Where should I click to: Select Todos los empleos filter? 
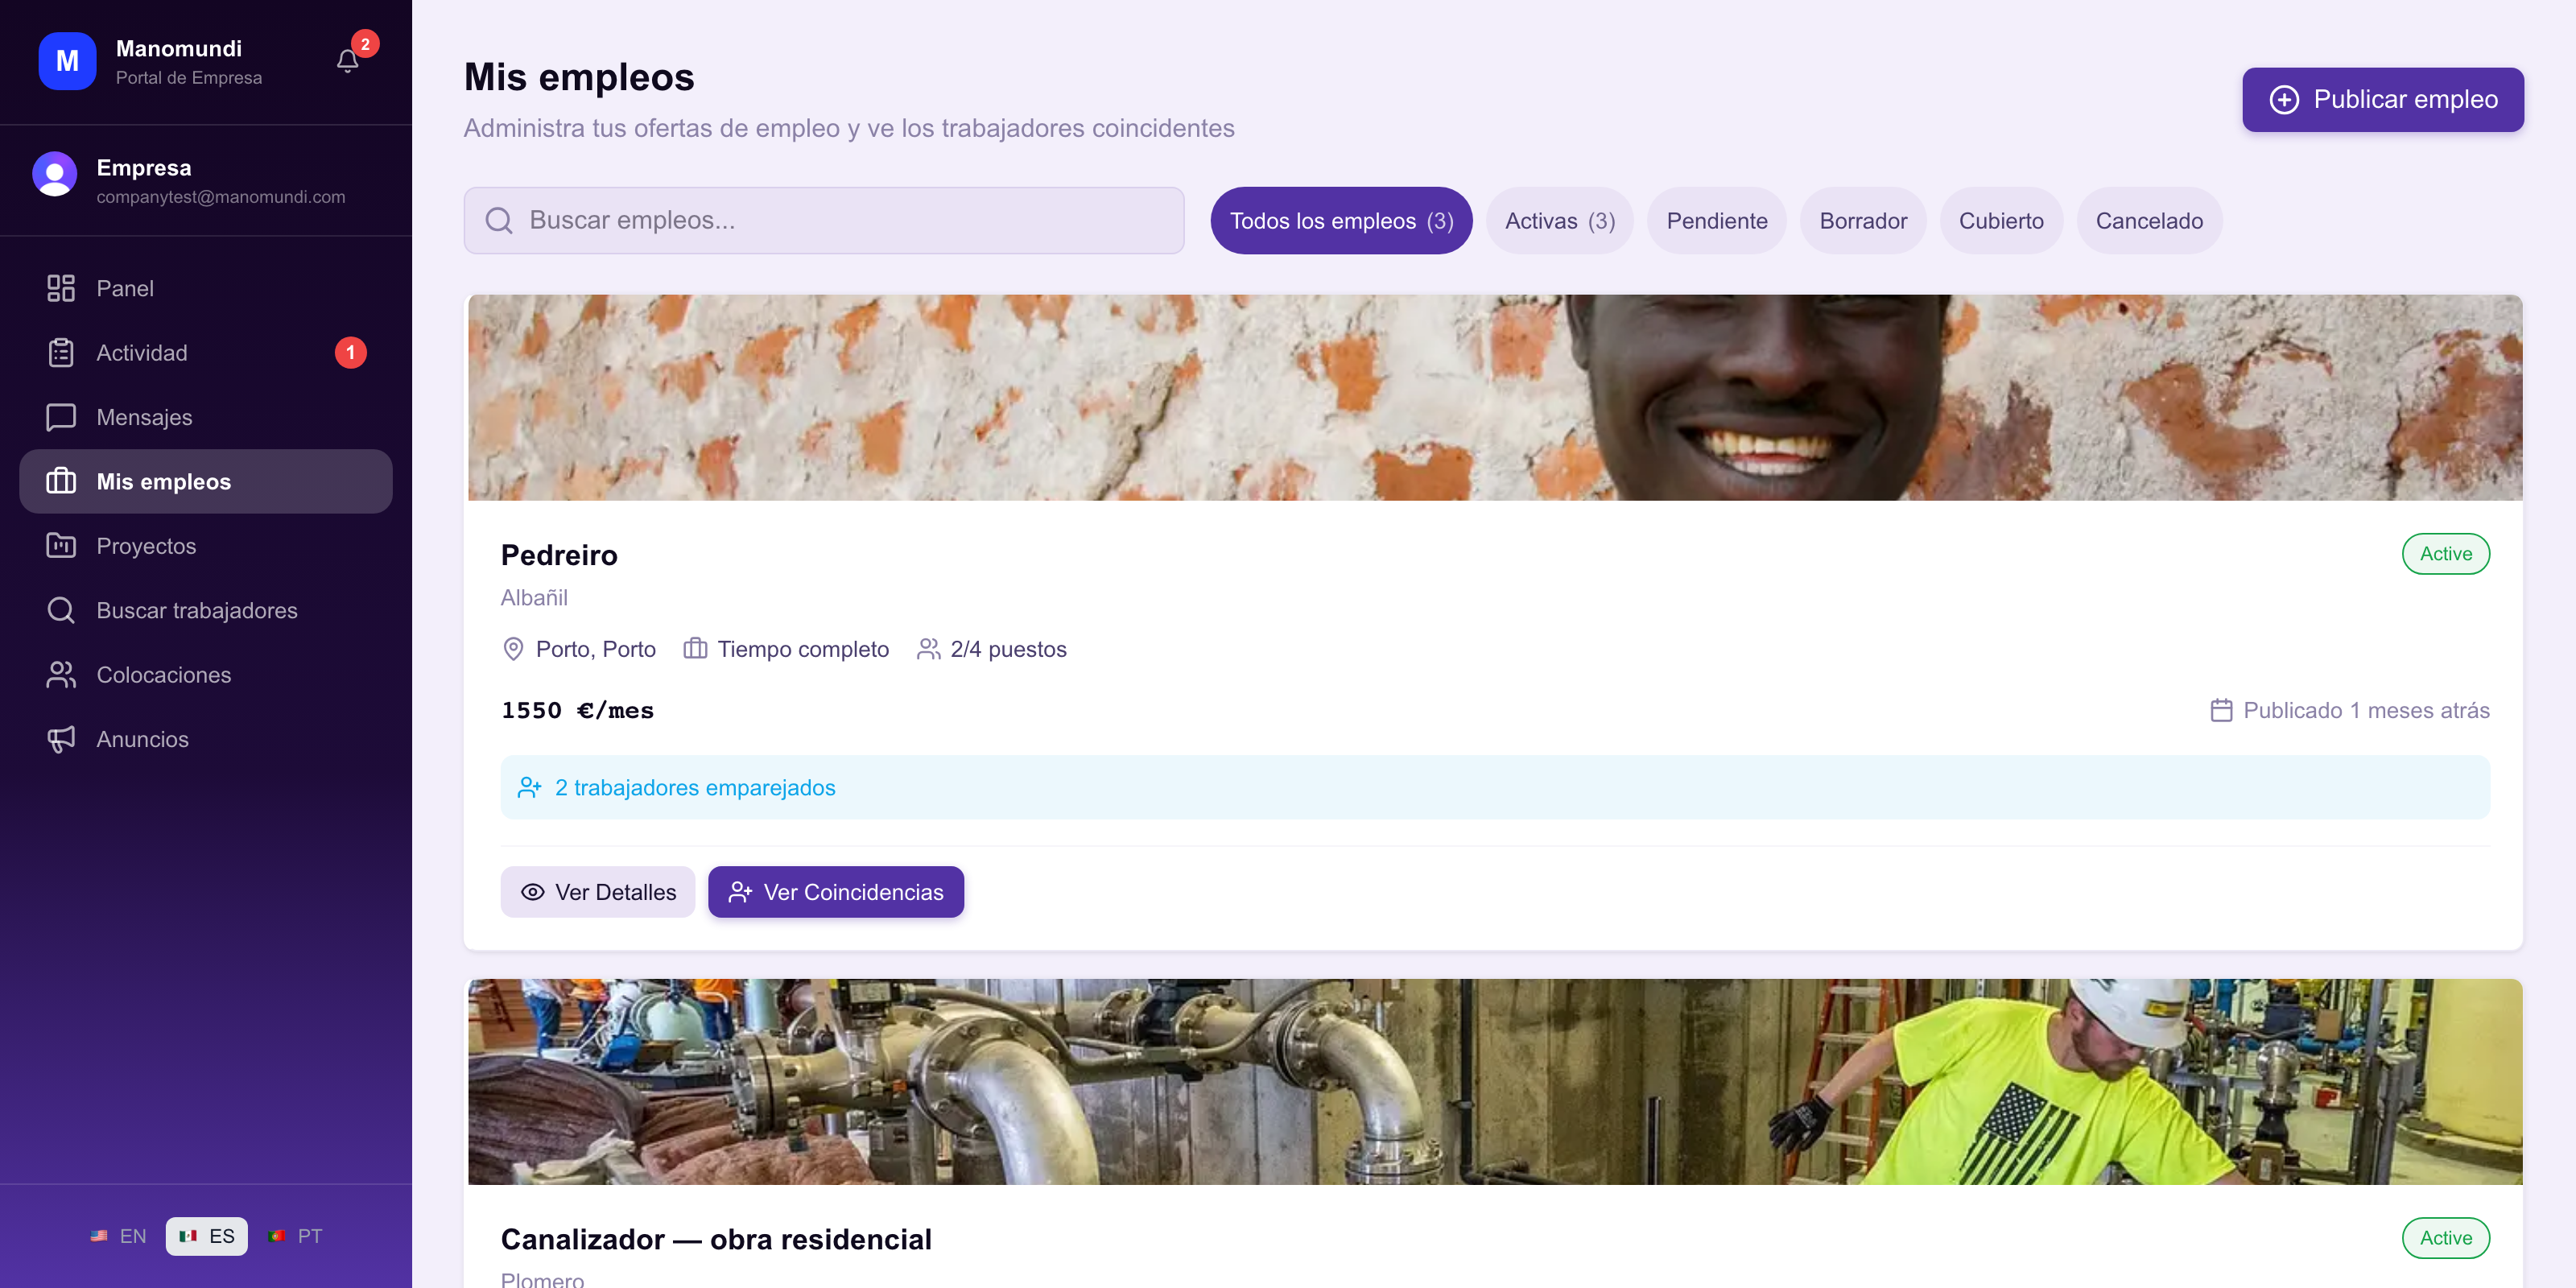1341,220
